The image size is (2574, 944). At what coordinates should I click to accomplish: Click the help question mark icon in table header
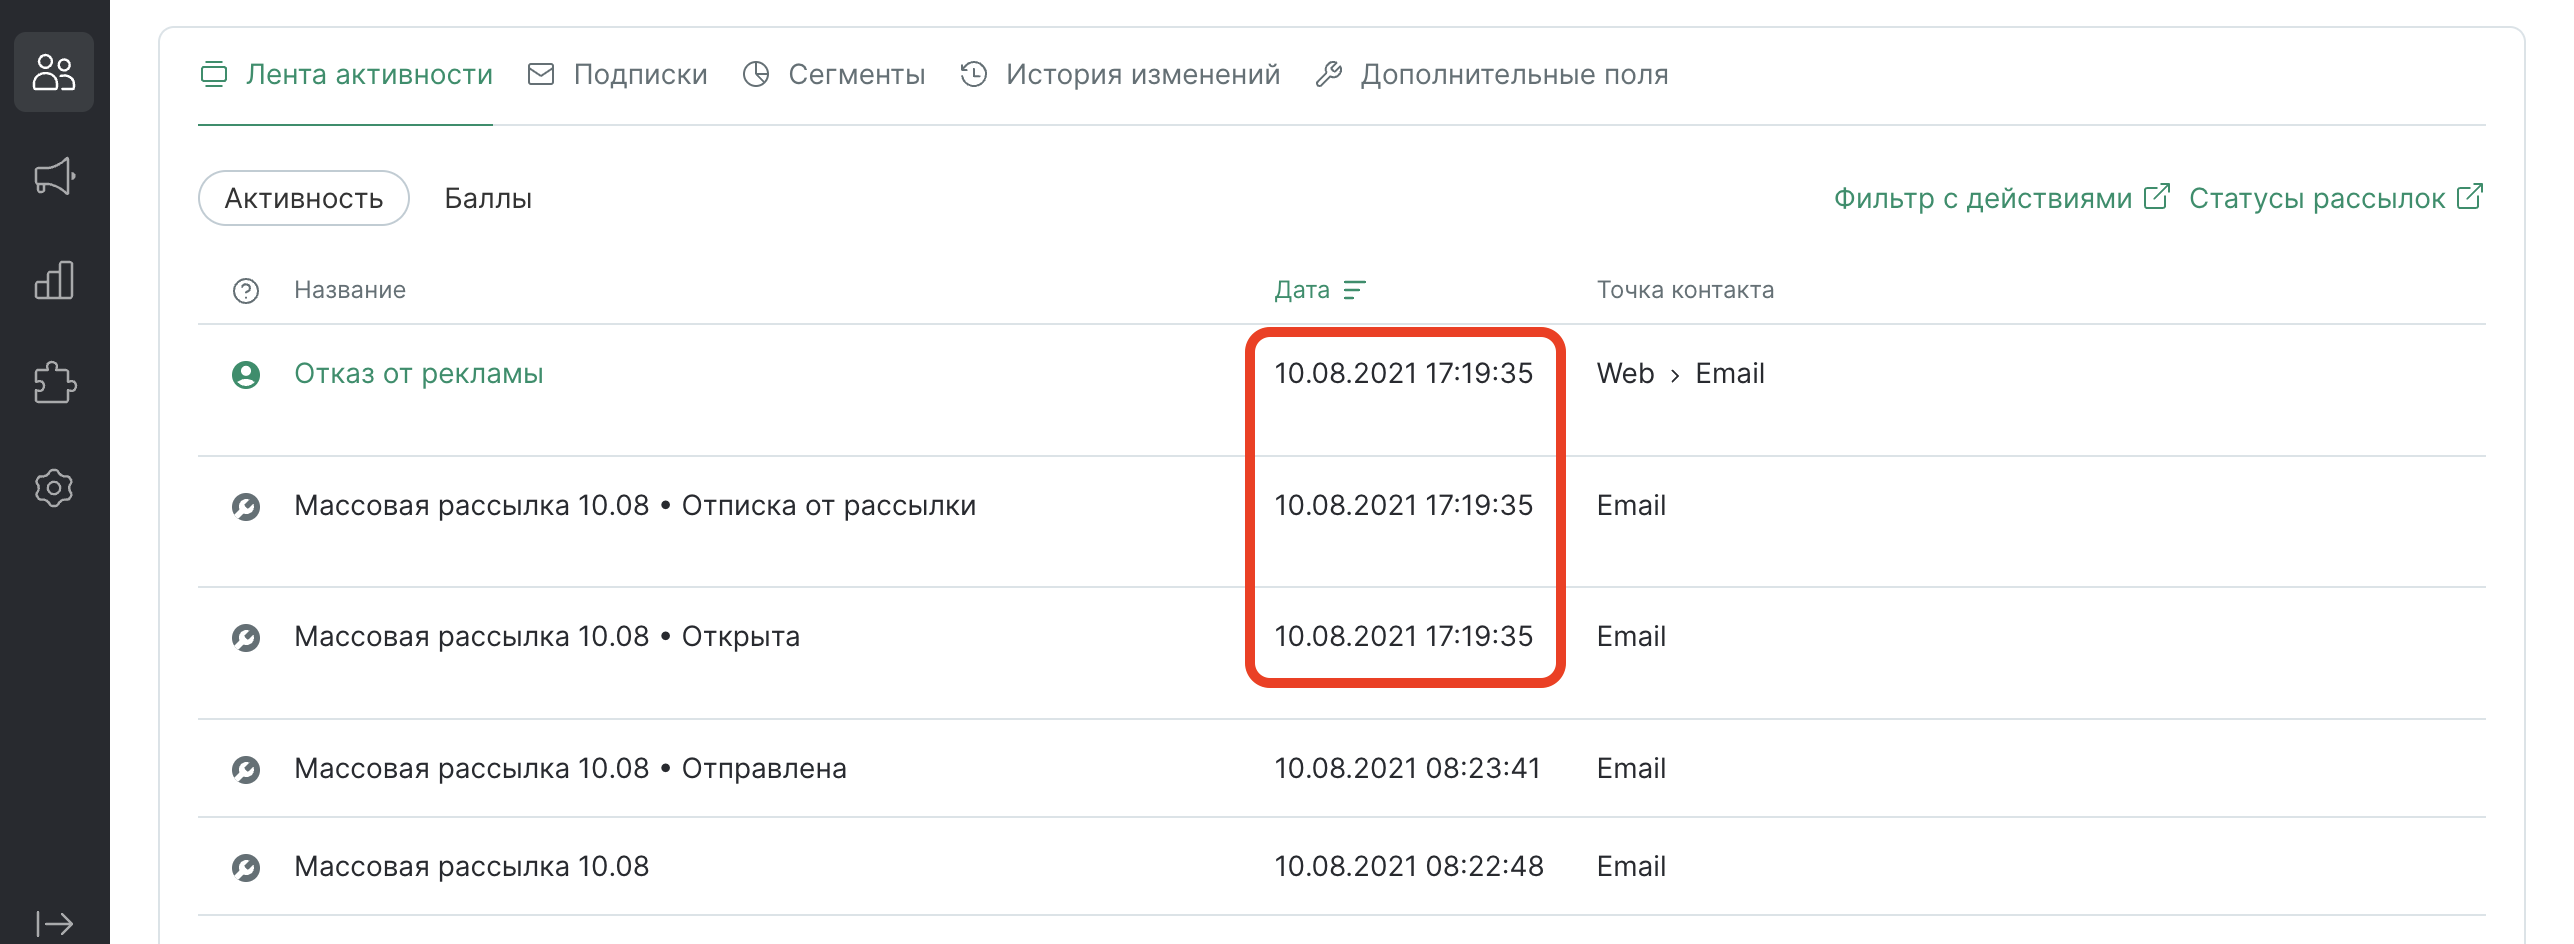(246, 290)
